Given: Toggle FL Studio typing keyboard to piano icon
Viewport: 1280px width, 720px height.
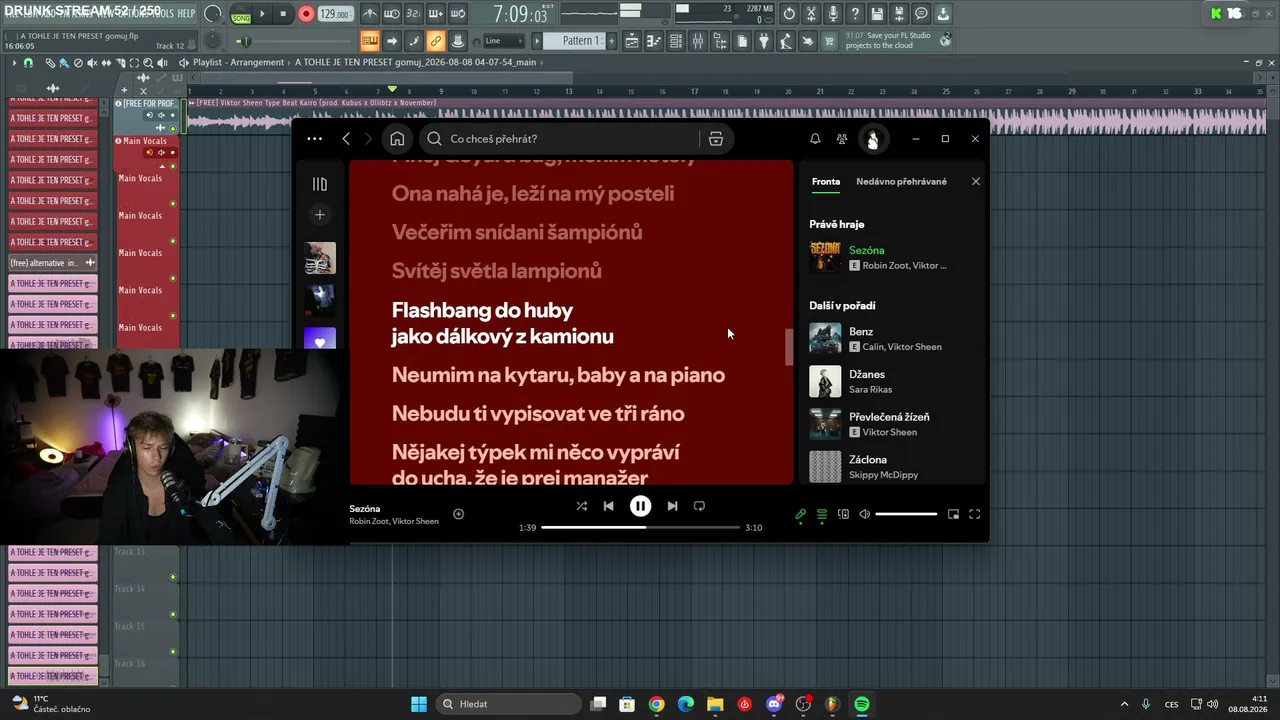Looking at the screenshot, I should [x=370, y=41].
